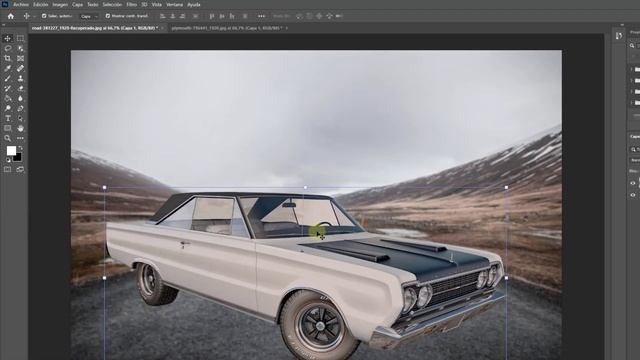
Task: Click the white foreground color swatch
Action: point(11,150)
